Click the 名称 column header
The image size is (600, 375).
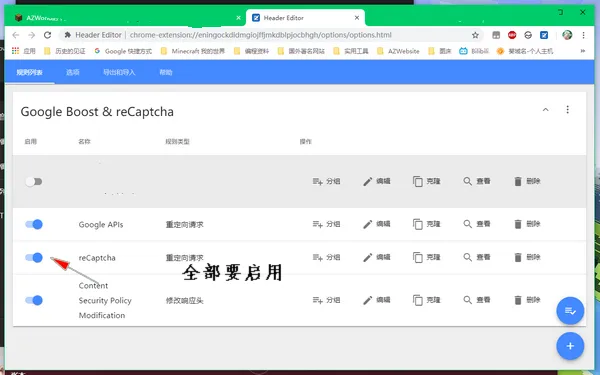(x=85, y=142)
